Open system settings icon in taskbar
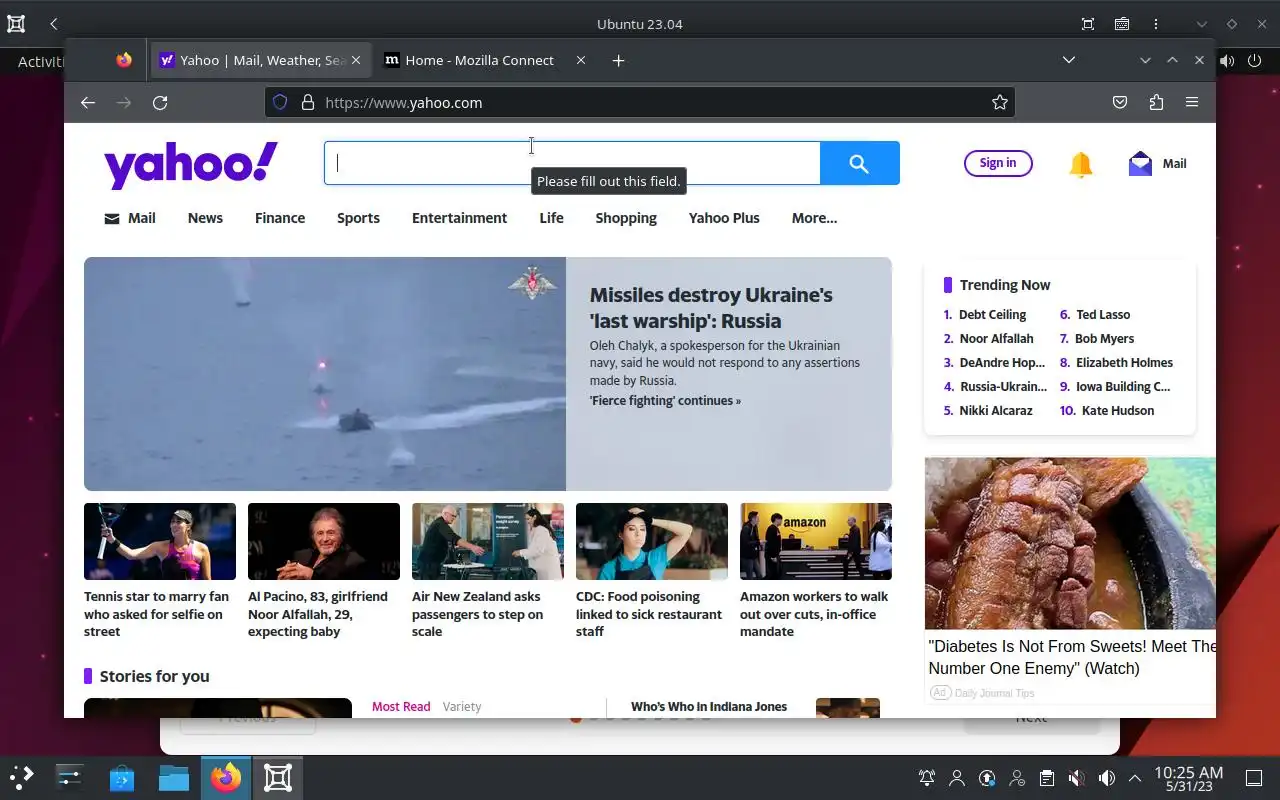1280x800 pixels. tap(70, 777)
